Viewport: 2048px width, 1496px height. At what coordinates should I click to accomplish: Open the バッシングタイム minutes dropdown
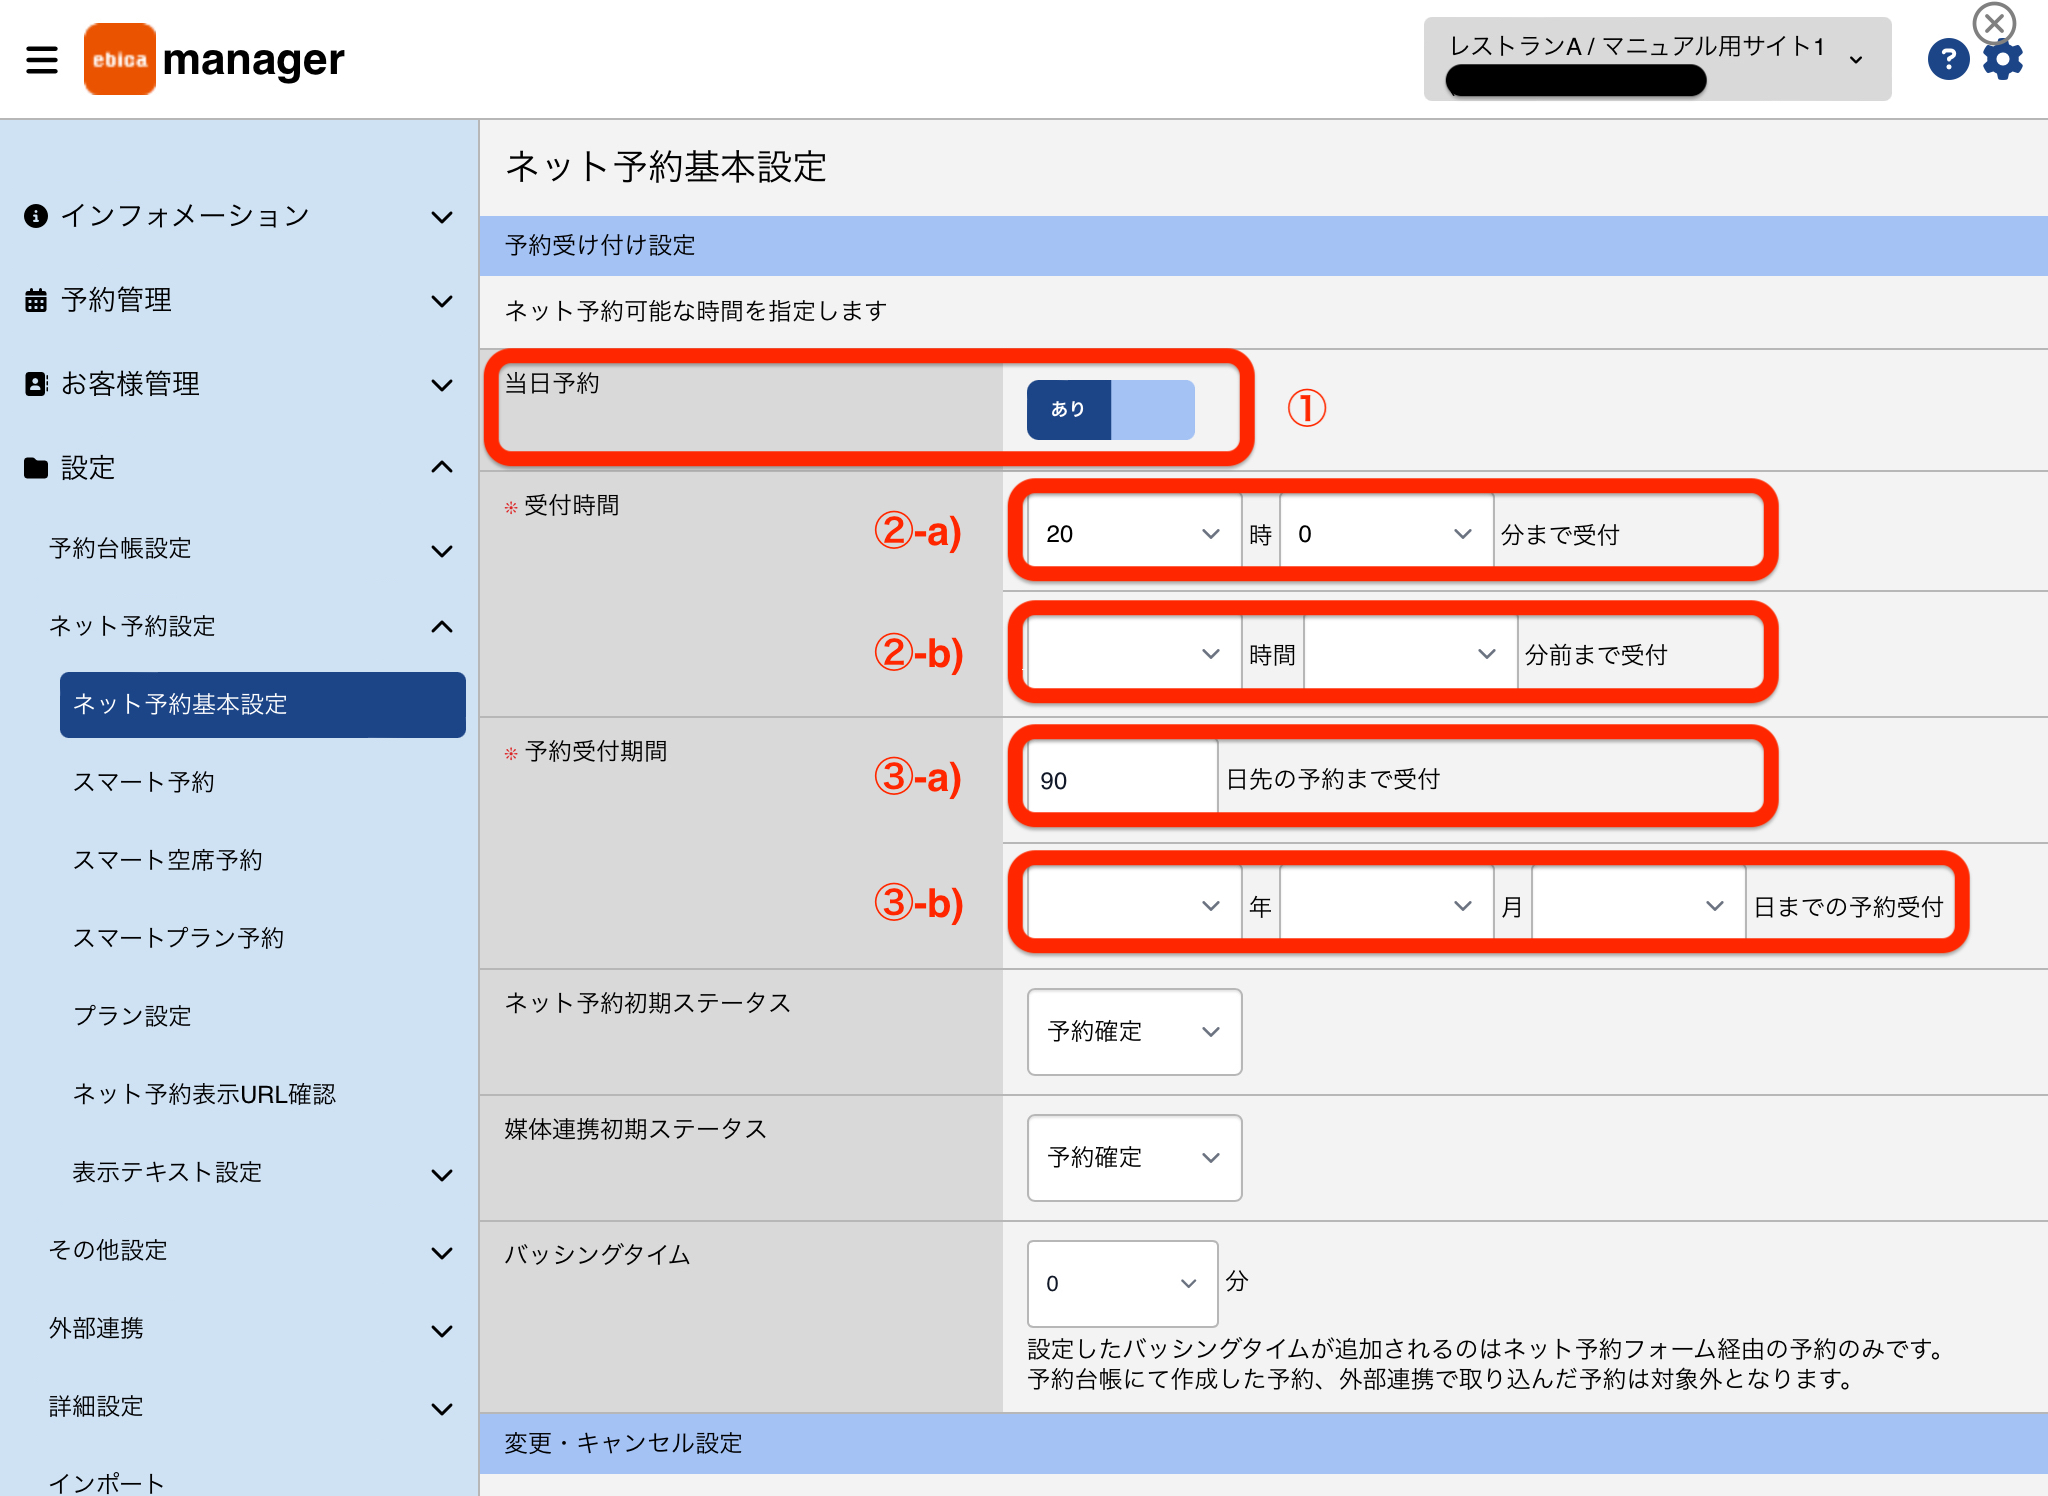(x=1122, y=1283)
